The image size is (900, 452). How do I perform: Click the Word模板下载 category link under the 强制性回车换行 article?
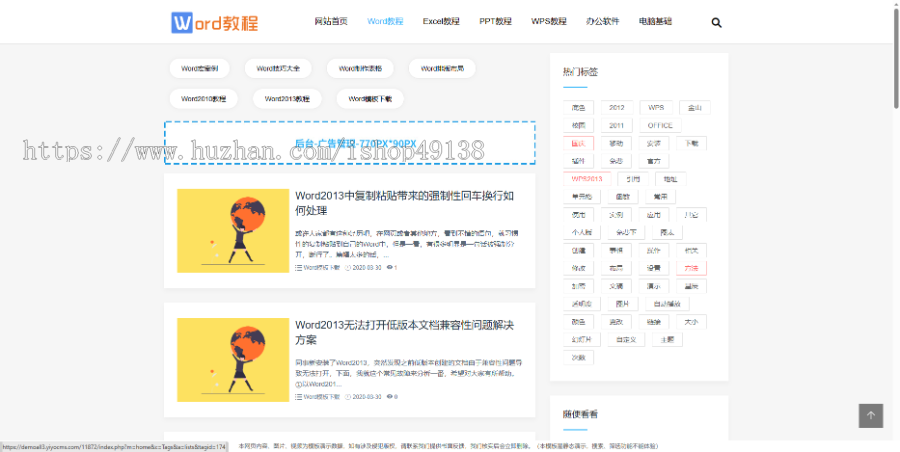point(321,268)
